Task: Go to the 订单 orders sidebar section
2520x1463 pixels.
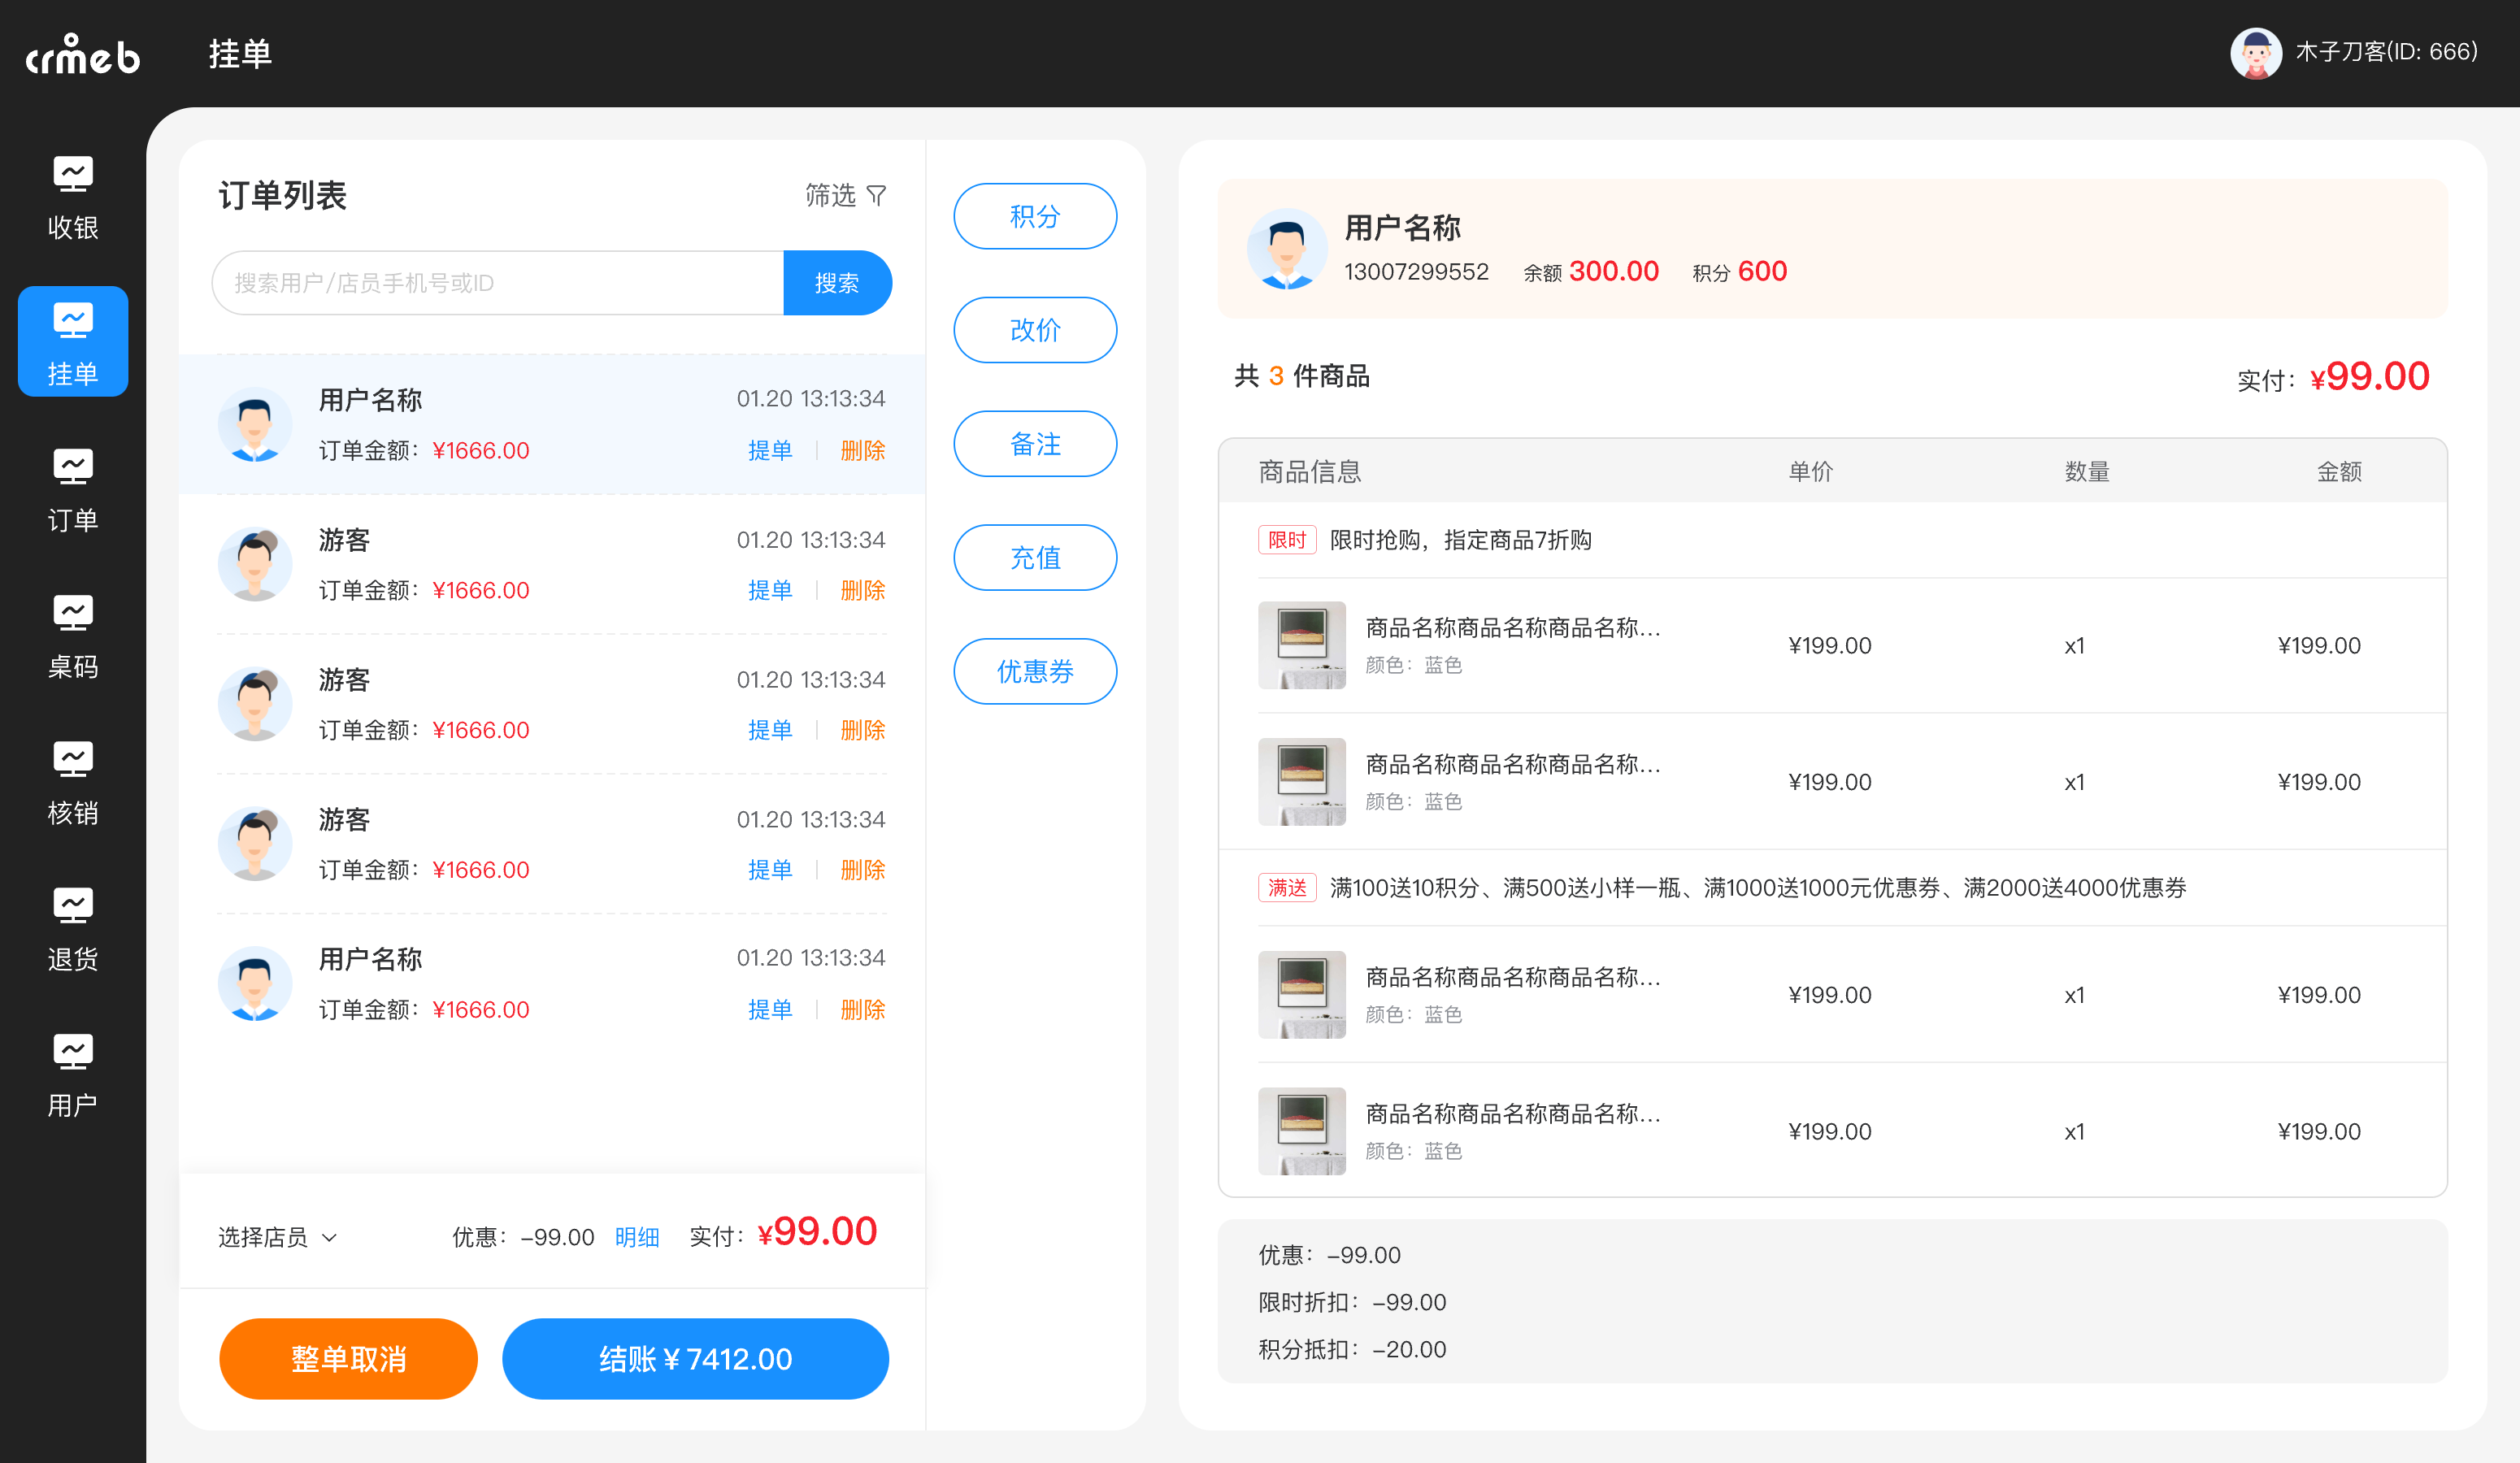Action: (x=73, y=490)
